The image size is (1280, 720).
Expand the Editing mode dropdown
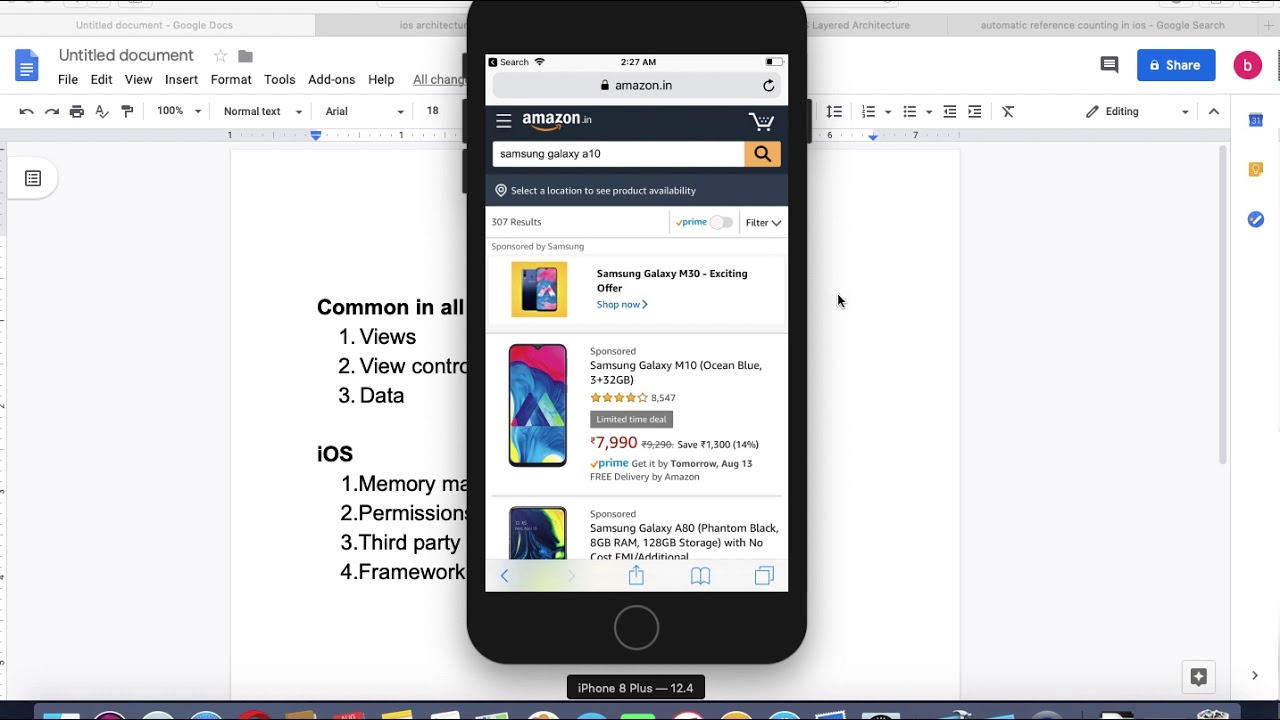pyautogui.click(x=1139, y=111)
